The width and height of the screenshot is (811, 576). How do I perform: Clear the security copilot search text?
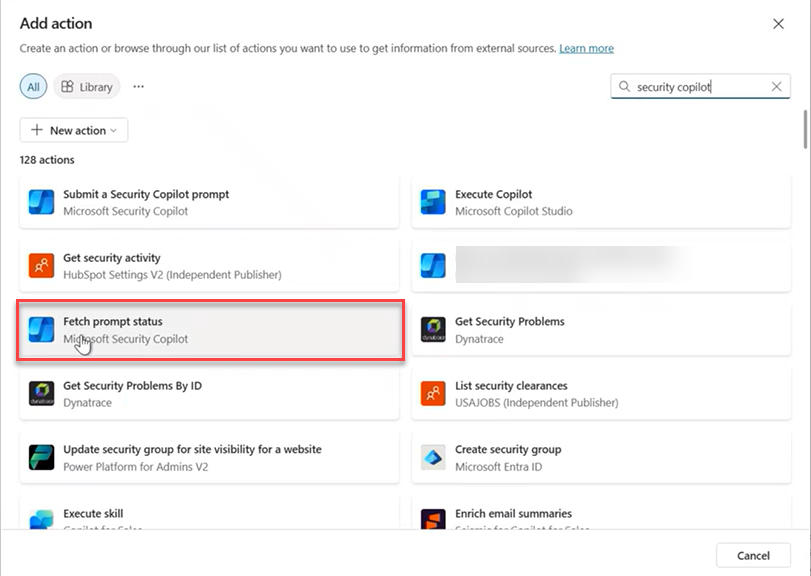(776, 86)
